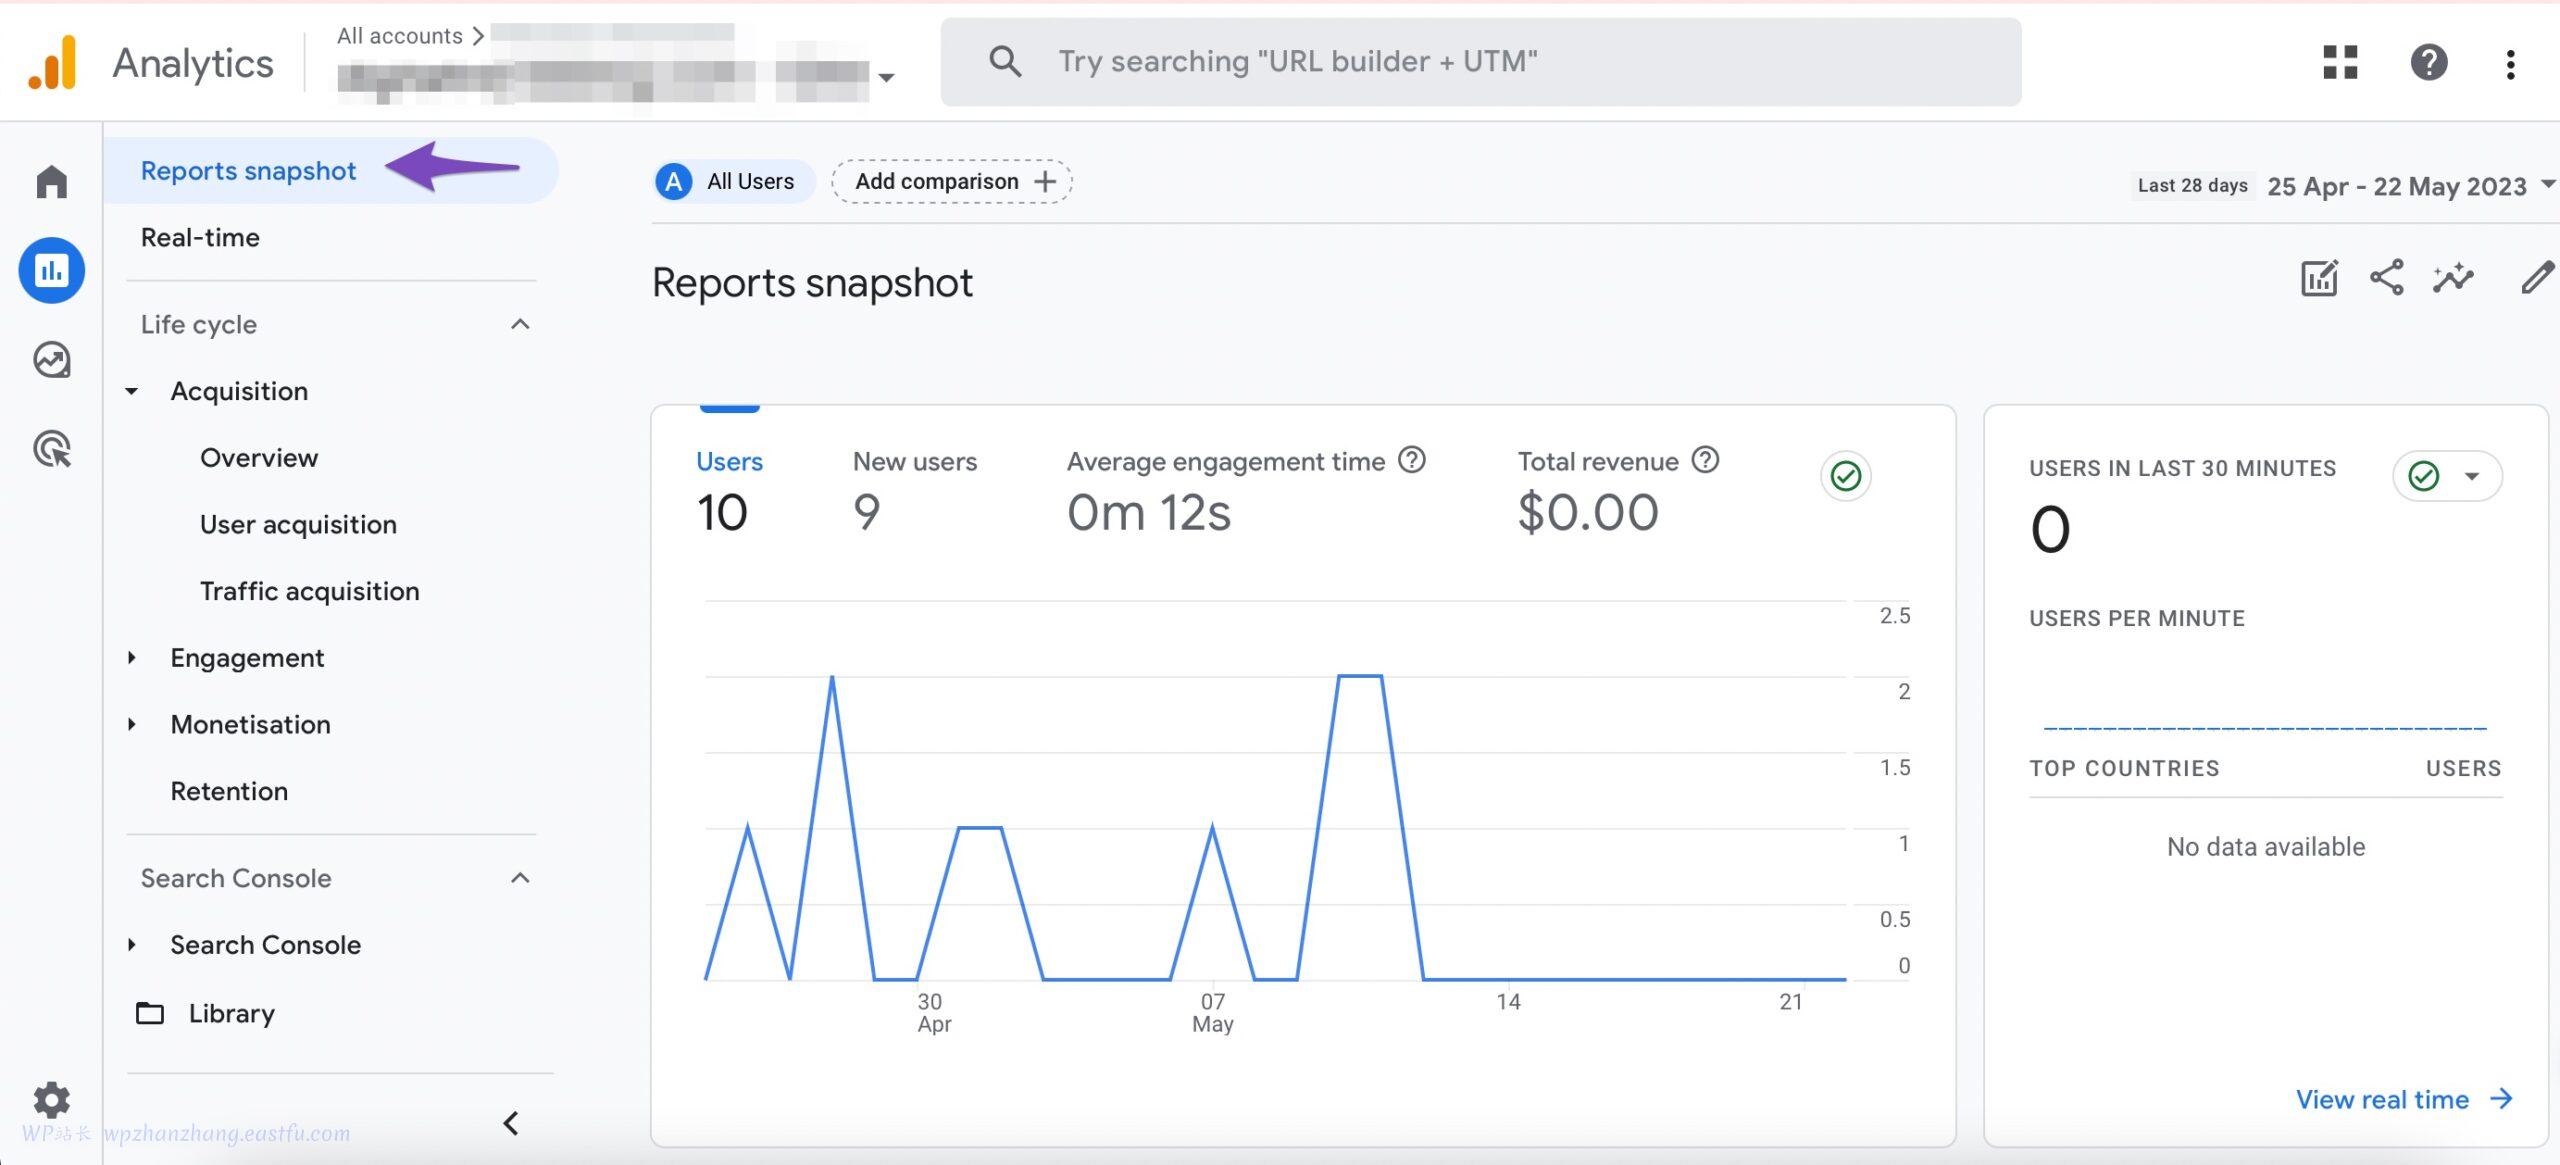
Task: Open the Help icon in the top bar
Action: (2428, 63)
